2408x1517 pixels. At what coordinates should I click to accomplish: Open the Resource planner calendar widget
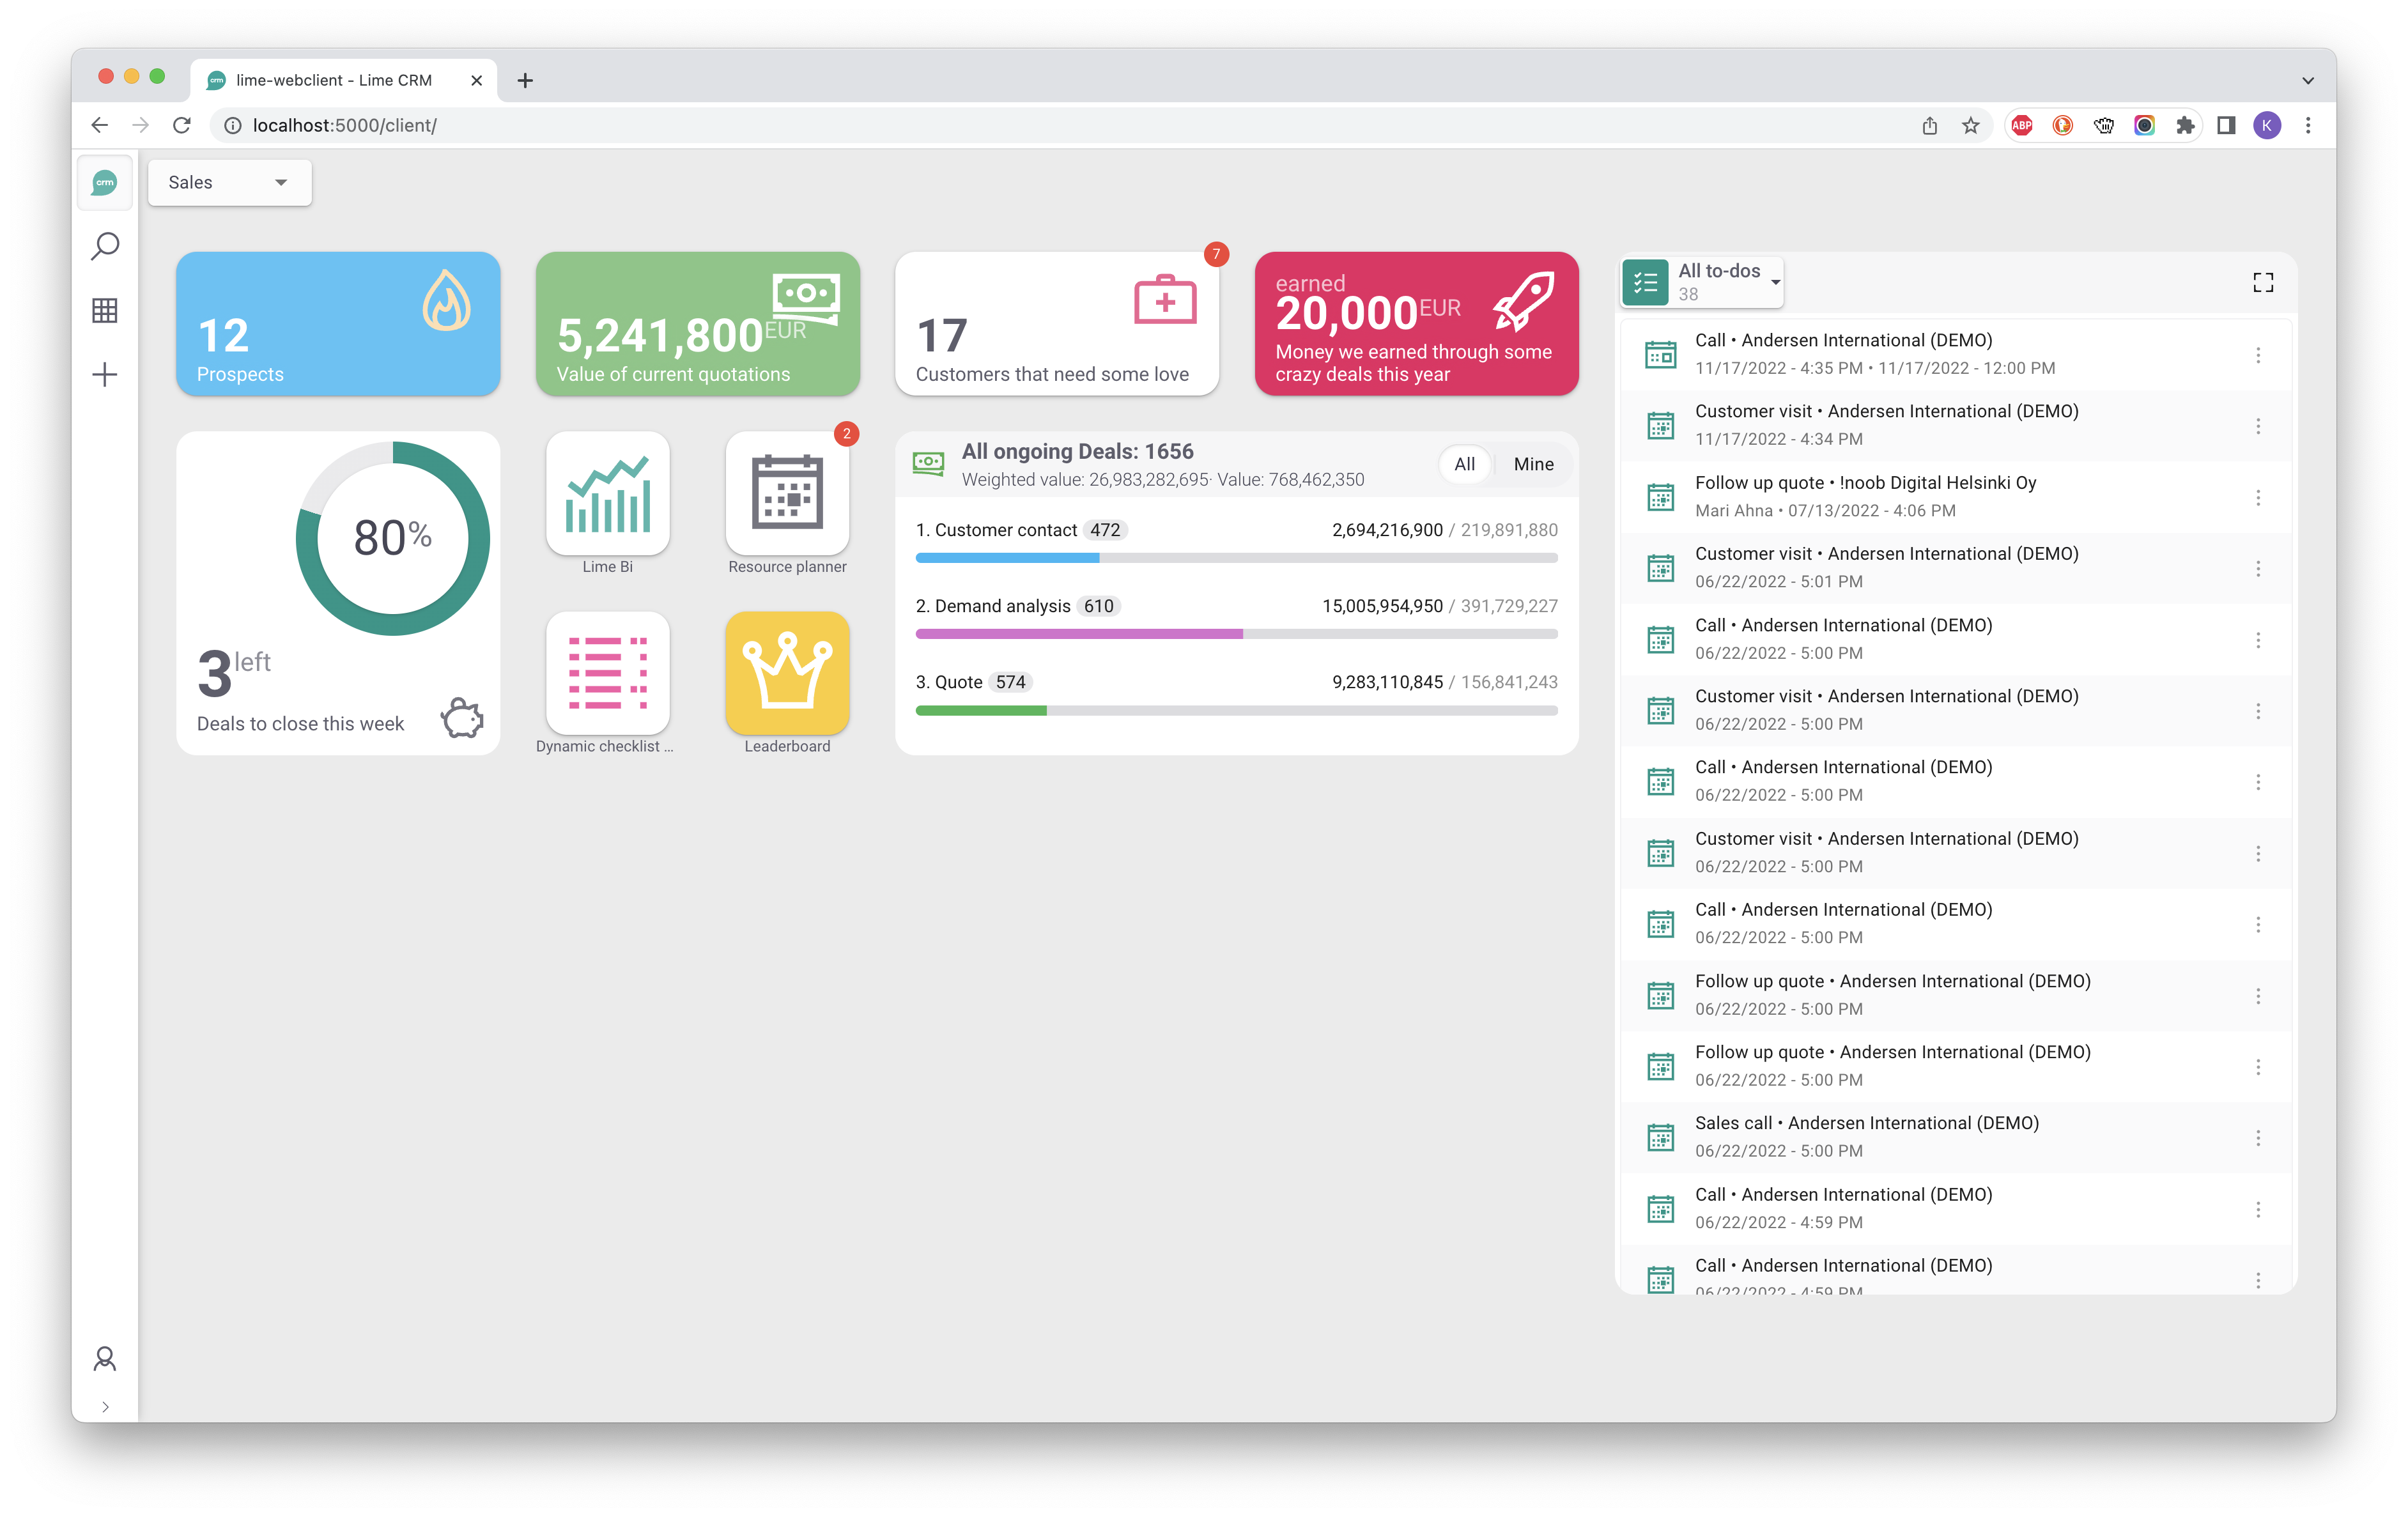(x=787, y=494)
